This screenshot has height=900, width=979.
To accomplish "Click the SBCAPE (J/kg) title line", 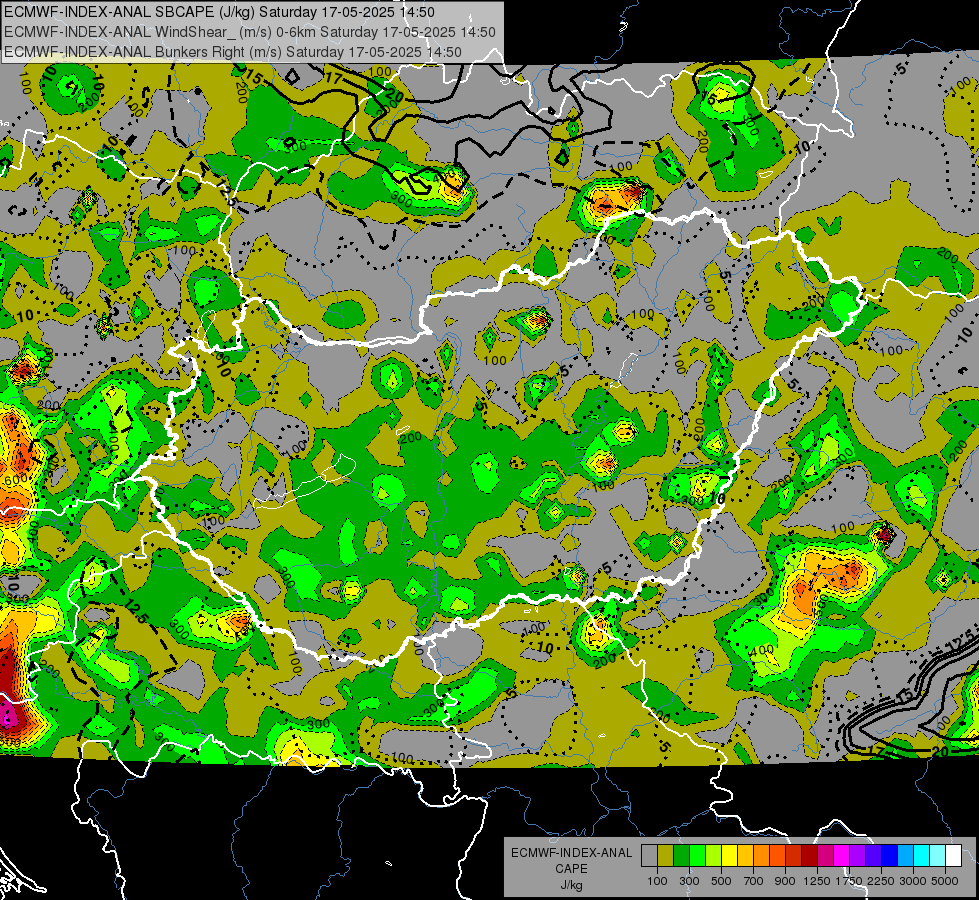I will (219, 12).
